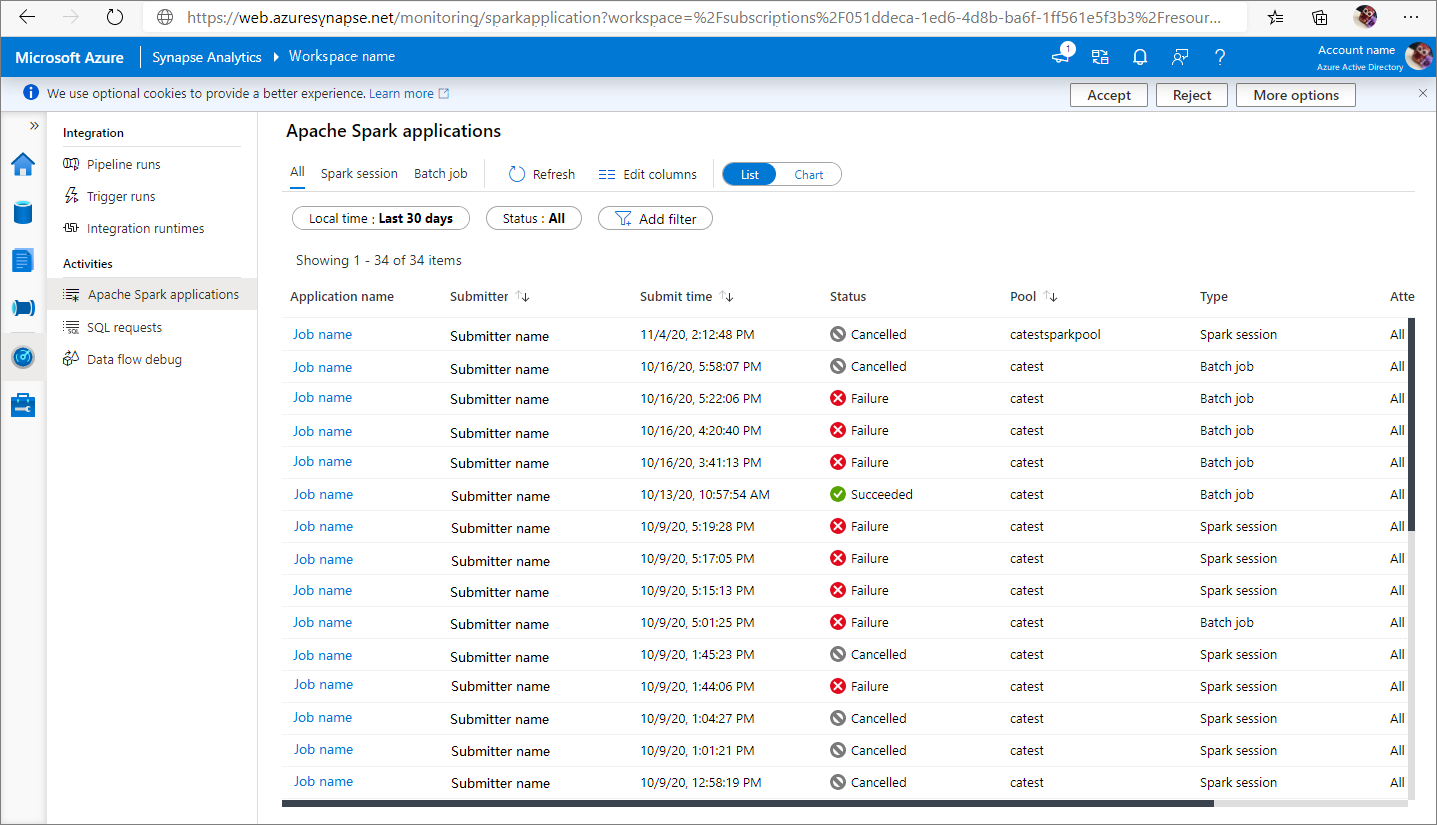Open the Data hub icon
The height and width of the screenshot is (825, 1437).
(22, 212)
